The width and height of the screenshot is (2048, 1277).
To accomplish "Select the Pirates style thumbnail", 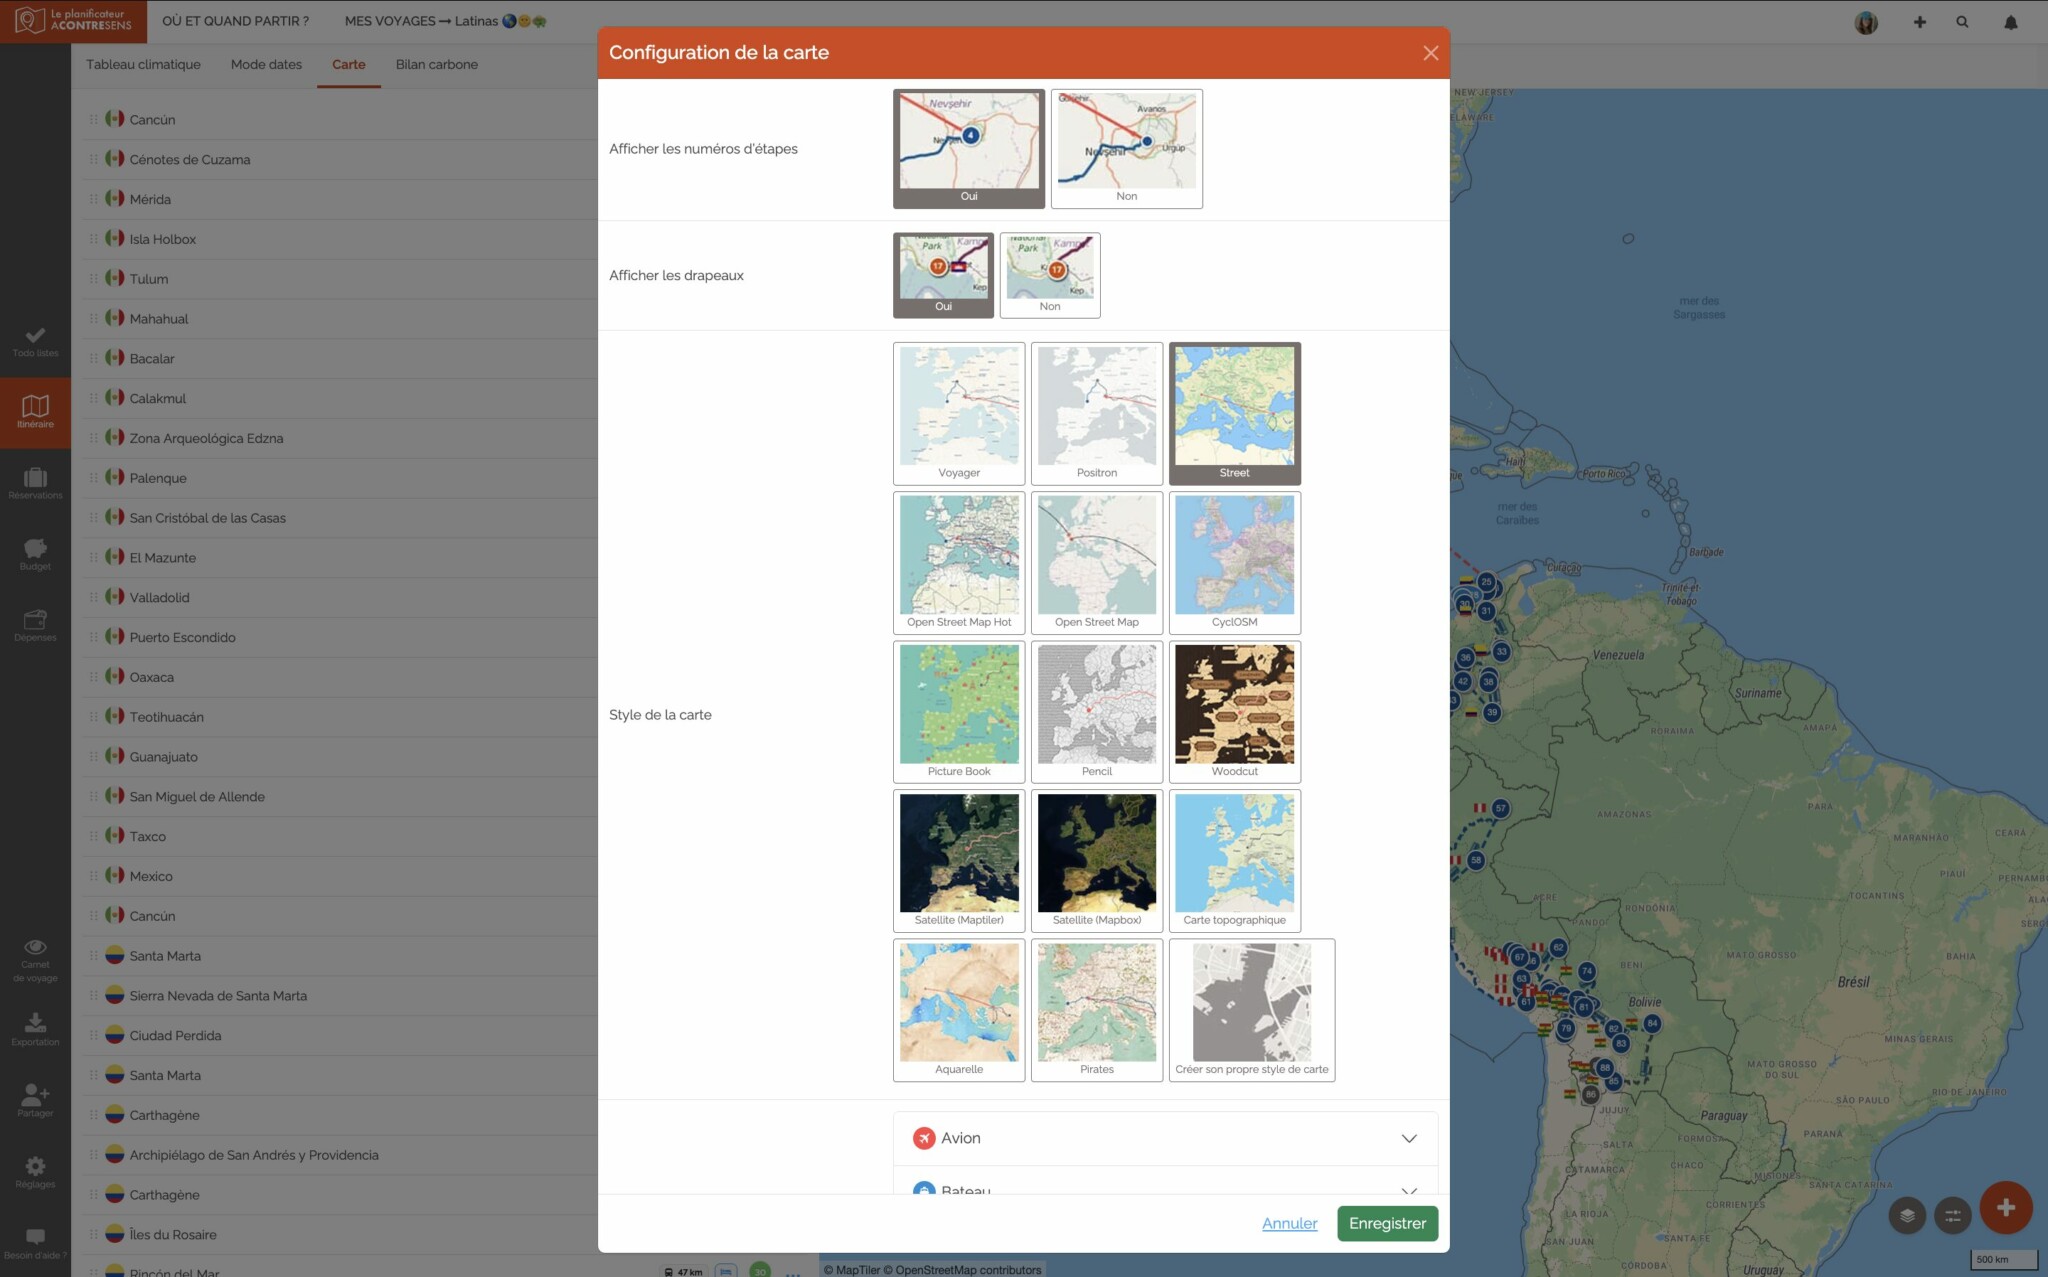I will click(1097, 1009).
